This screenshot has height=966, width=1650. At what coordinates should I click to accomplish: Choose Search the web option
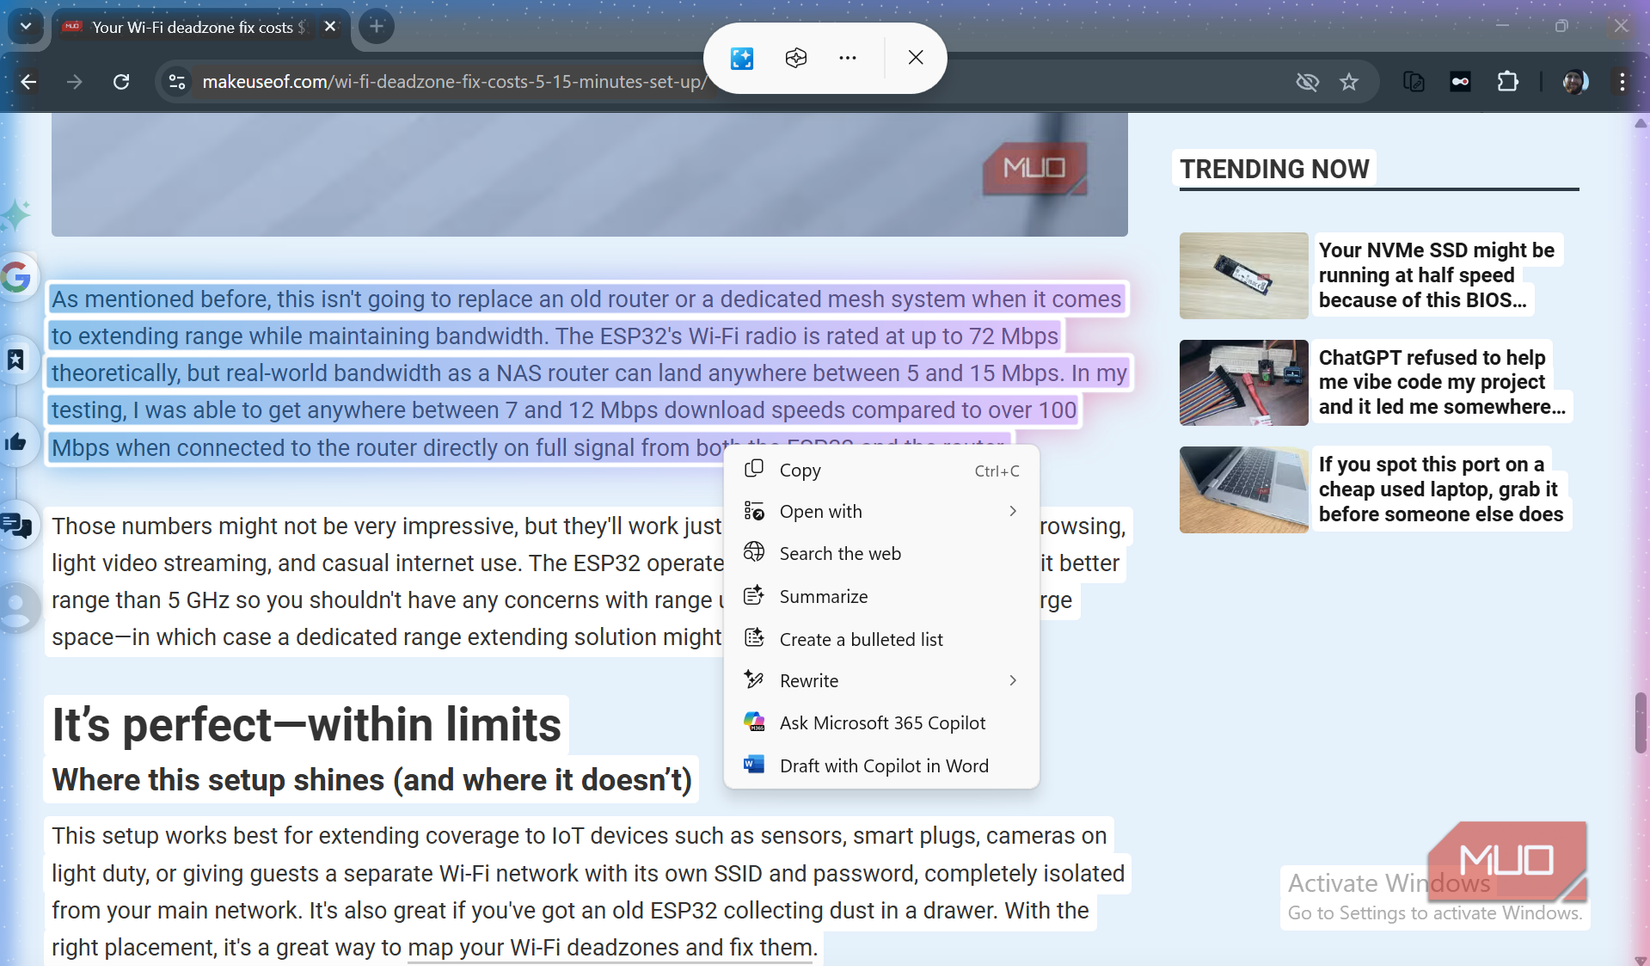pos(881,553)
